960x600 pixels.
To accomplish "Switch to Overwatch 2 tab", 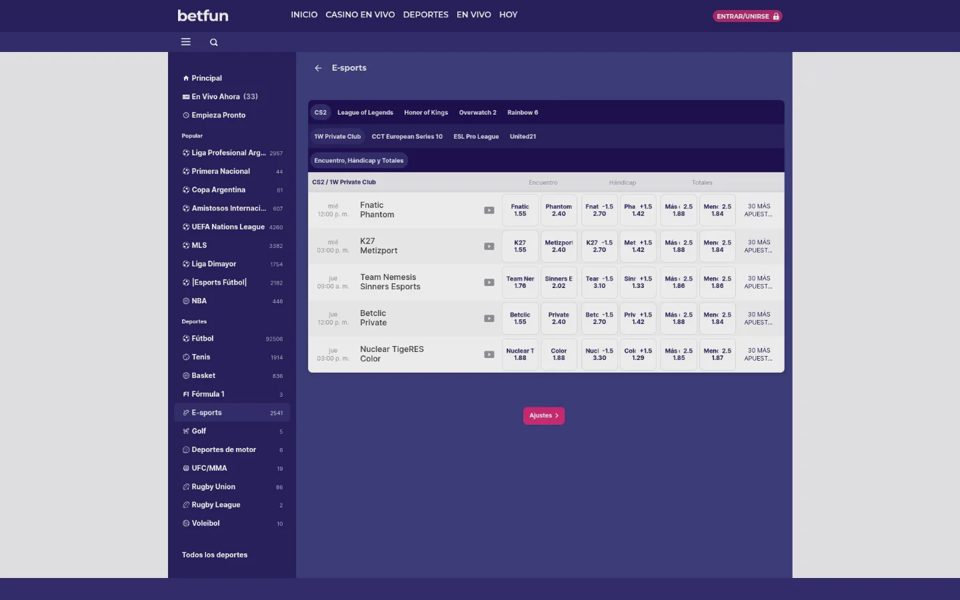I will 478,113.
